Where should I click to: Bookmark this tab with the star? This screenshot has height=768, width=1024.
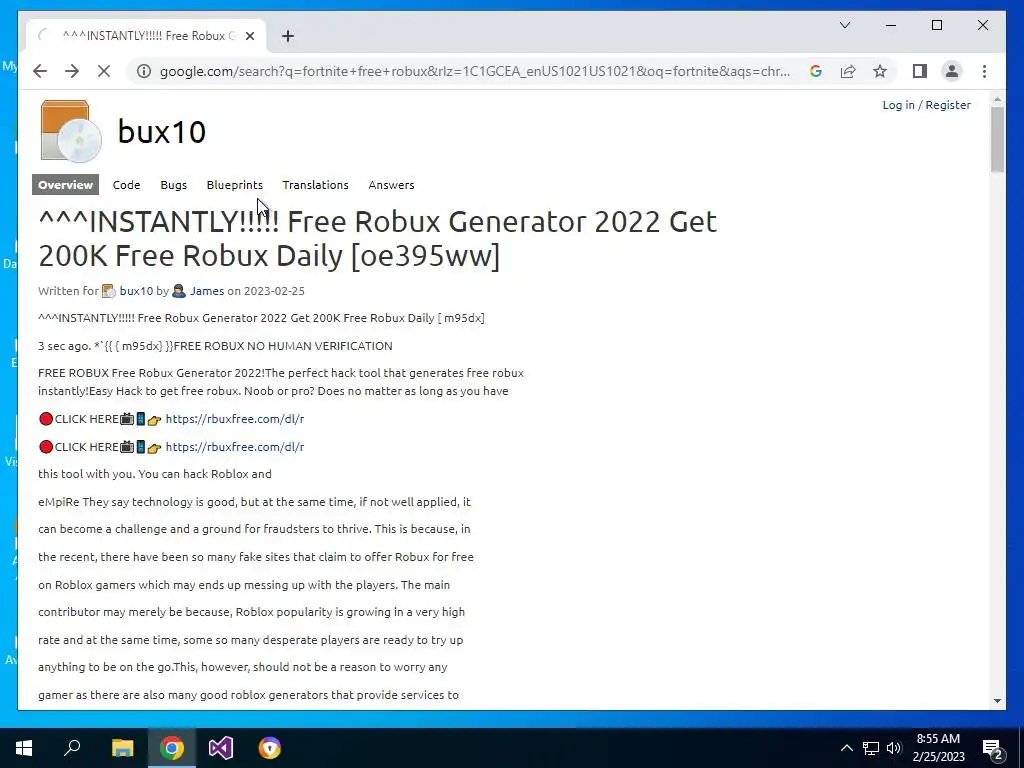(x=880, y=71)
